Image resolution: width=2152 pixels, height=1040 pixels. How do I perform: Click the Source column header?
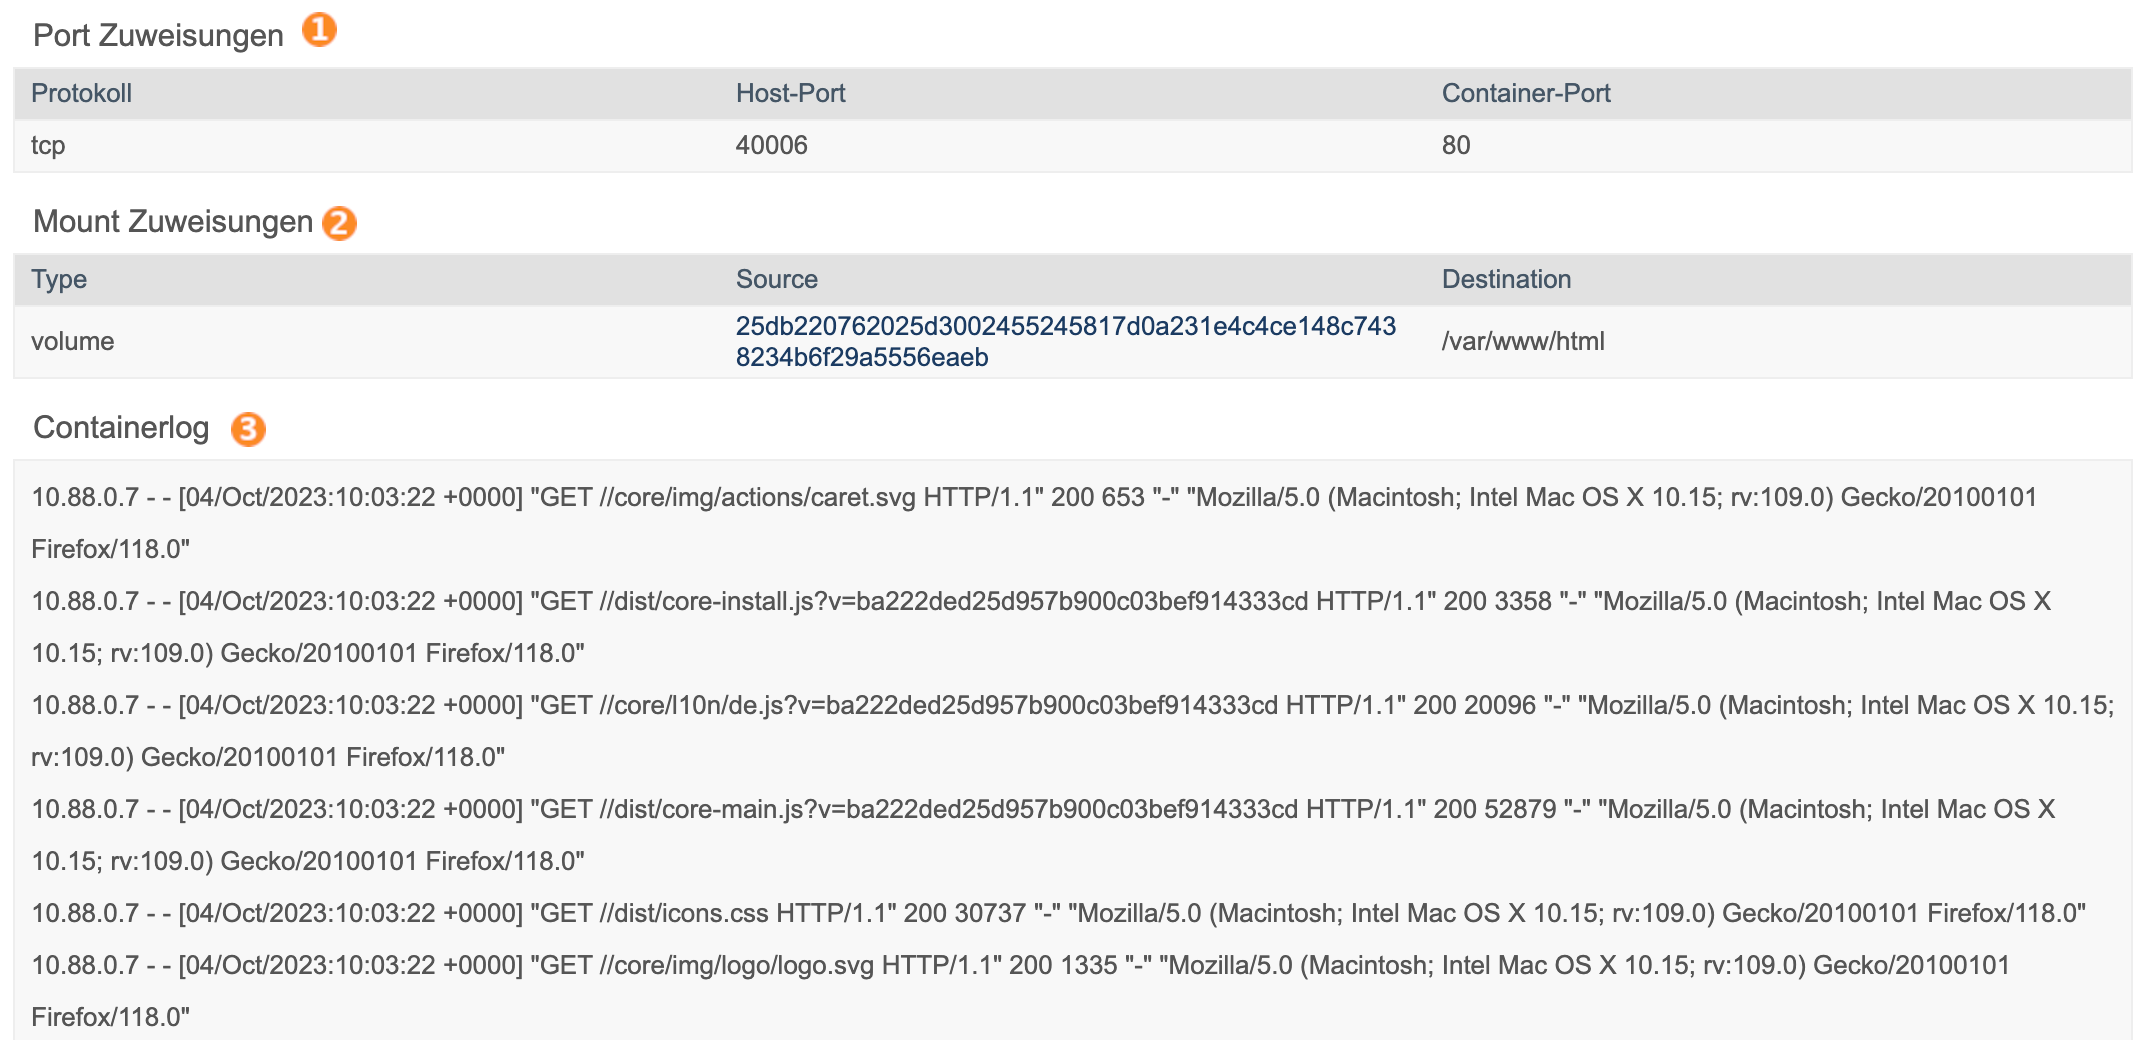tap(776, 279)
